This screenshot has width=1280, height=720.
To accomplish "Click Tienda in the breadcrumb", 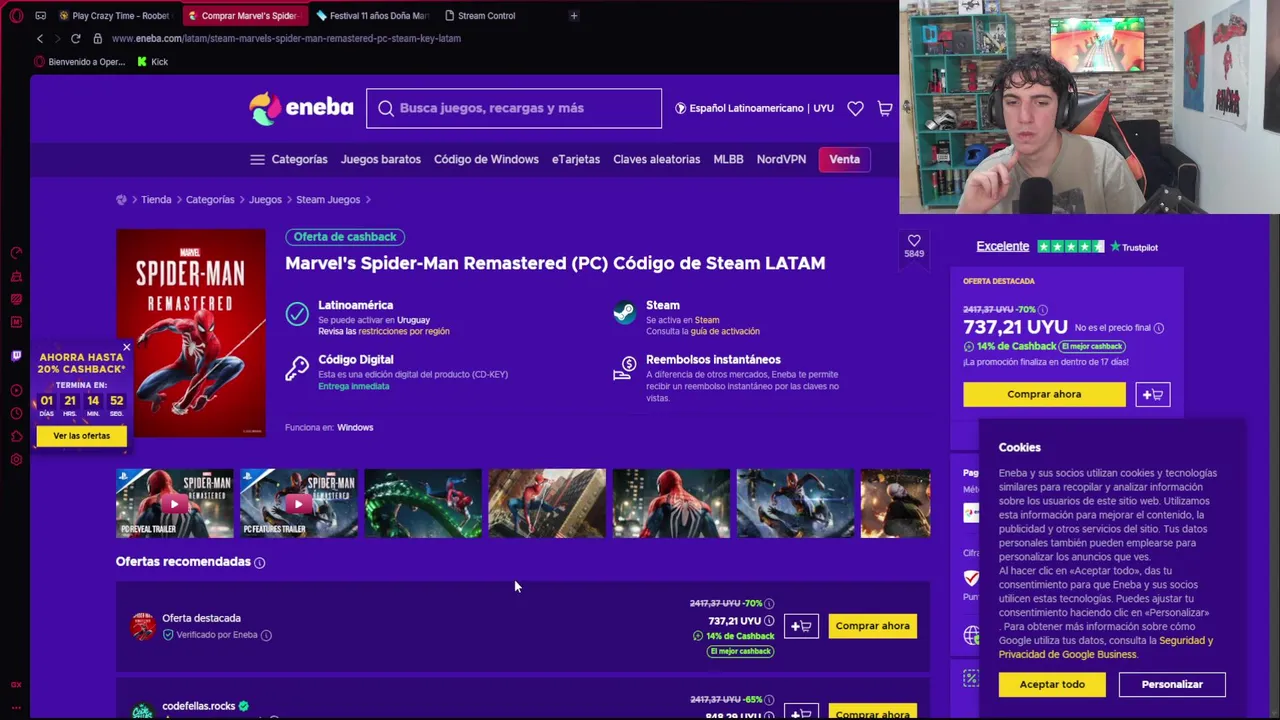I will 156,200.
